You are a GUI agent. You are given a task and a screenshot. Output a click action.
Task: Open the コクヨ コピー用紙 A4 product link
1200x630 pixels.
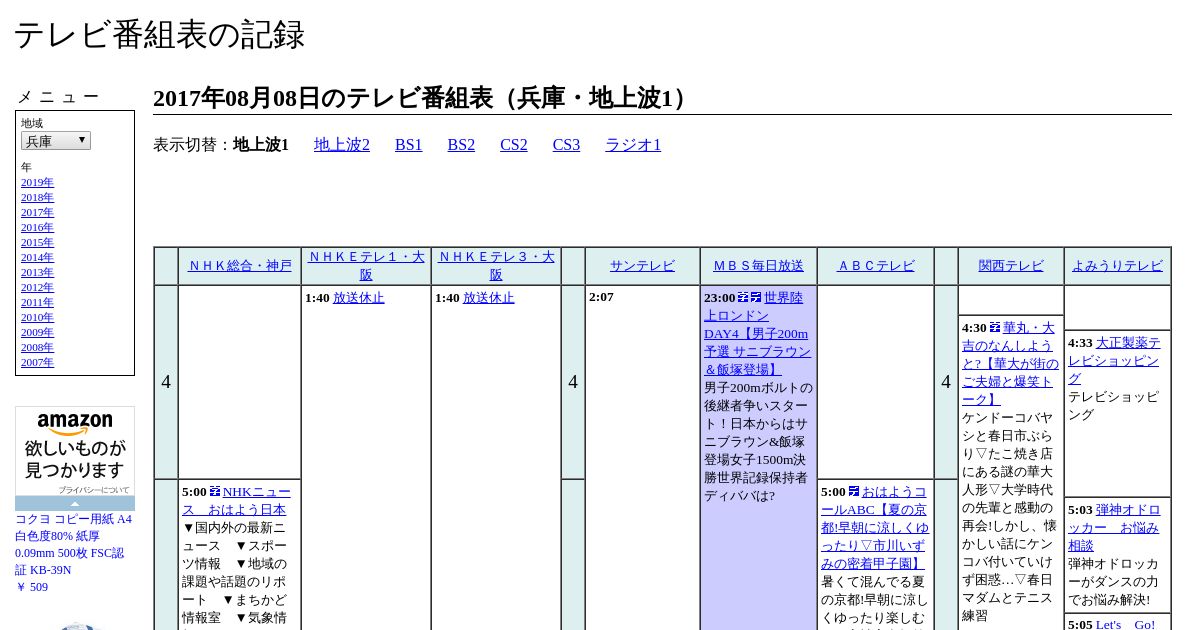point(73,544)
